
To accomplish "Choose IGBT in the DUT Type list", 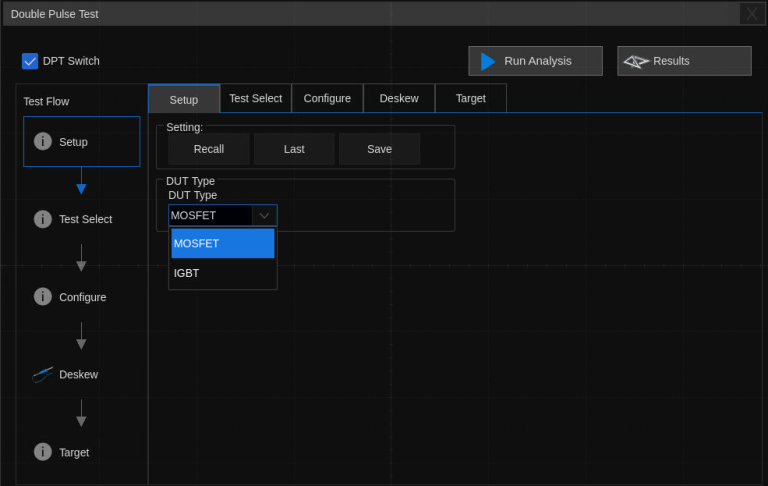I will click(x=222, y=272).
